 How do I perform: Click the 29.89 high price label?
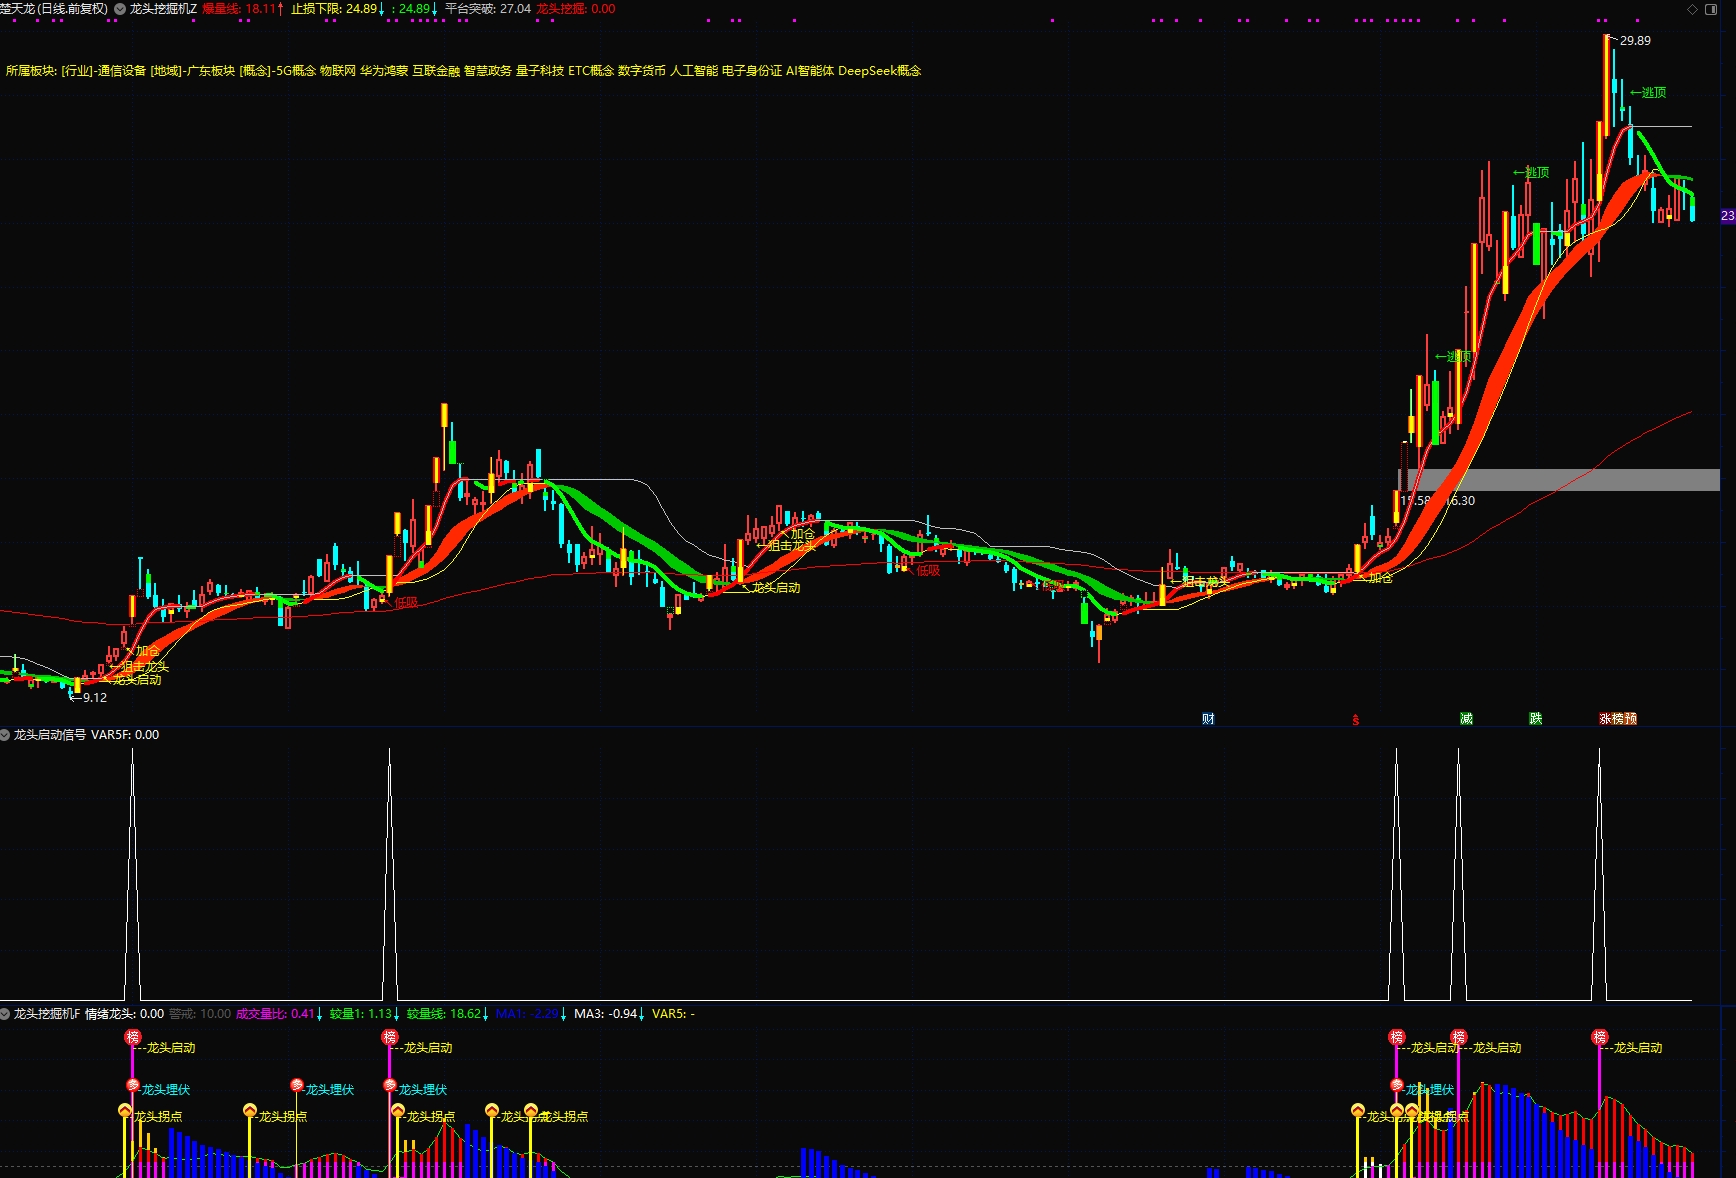click(x=1635, y=41)
